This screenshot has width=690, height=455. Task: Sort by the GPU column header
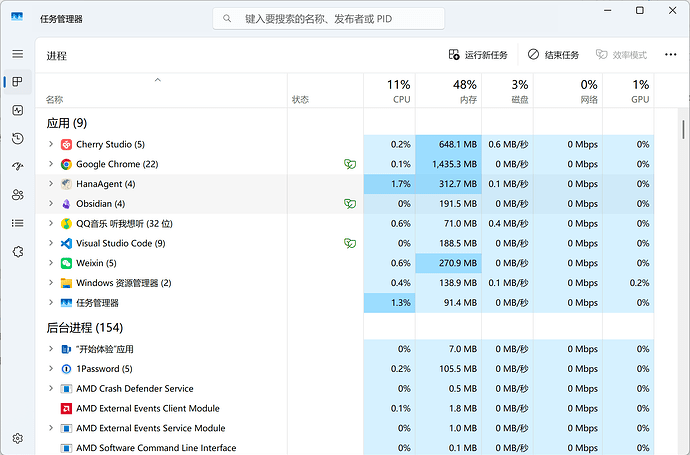click(628, 91)
